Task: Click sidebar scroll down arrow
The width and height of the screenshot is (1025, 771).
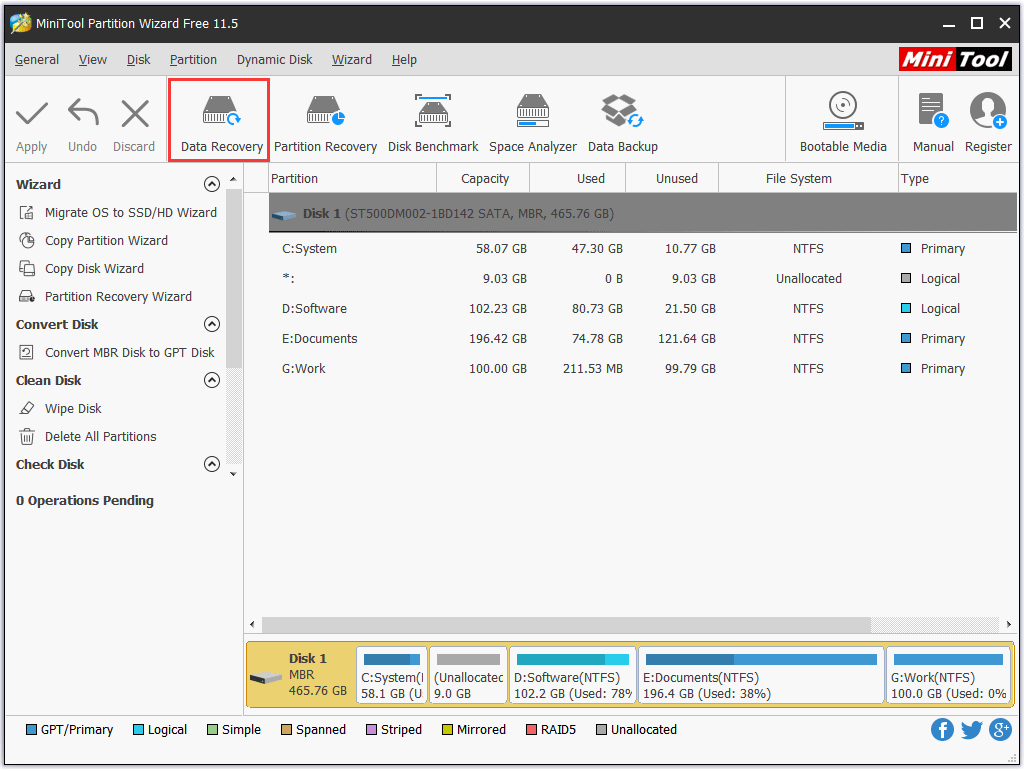Action: (x=233, y=474)
